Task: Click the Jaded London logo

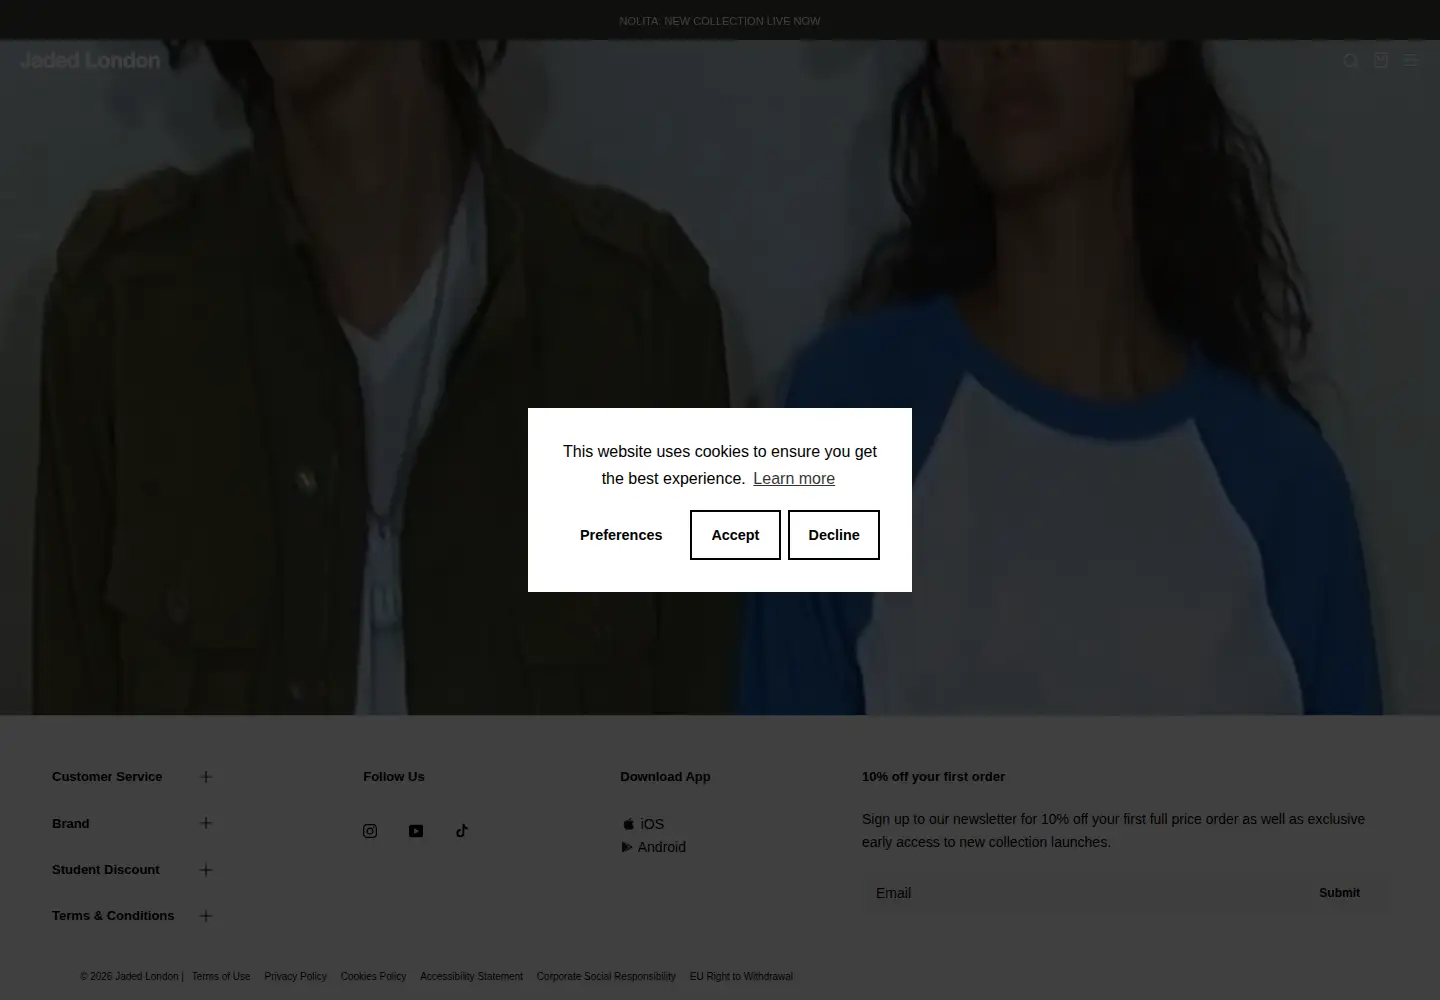Action: pos(90,61)
